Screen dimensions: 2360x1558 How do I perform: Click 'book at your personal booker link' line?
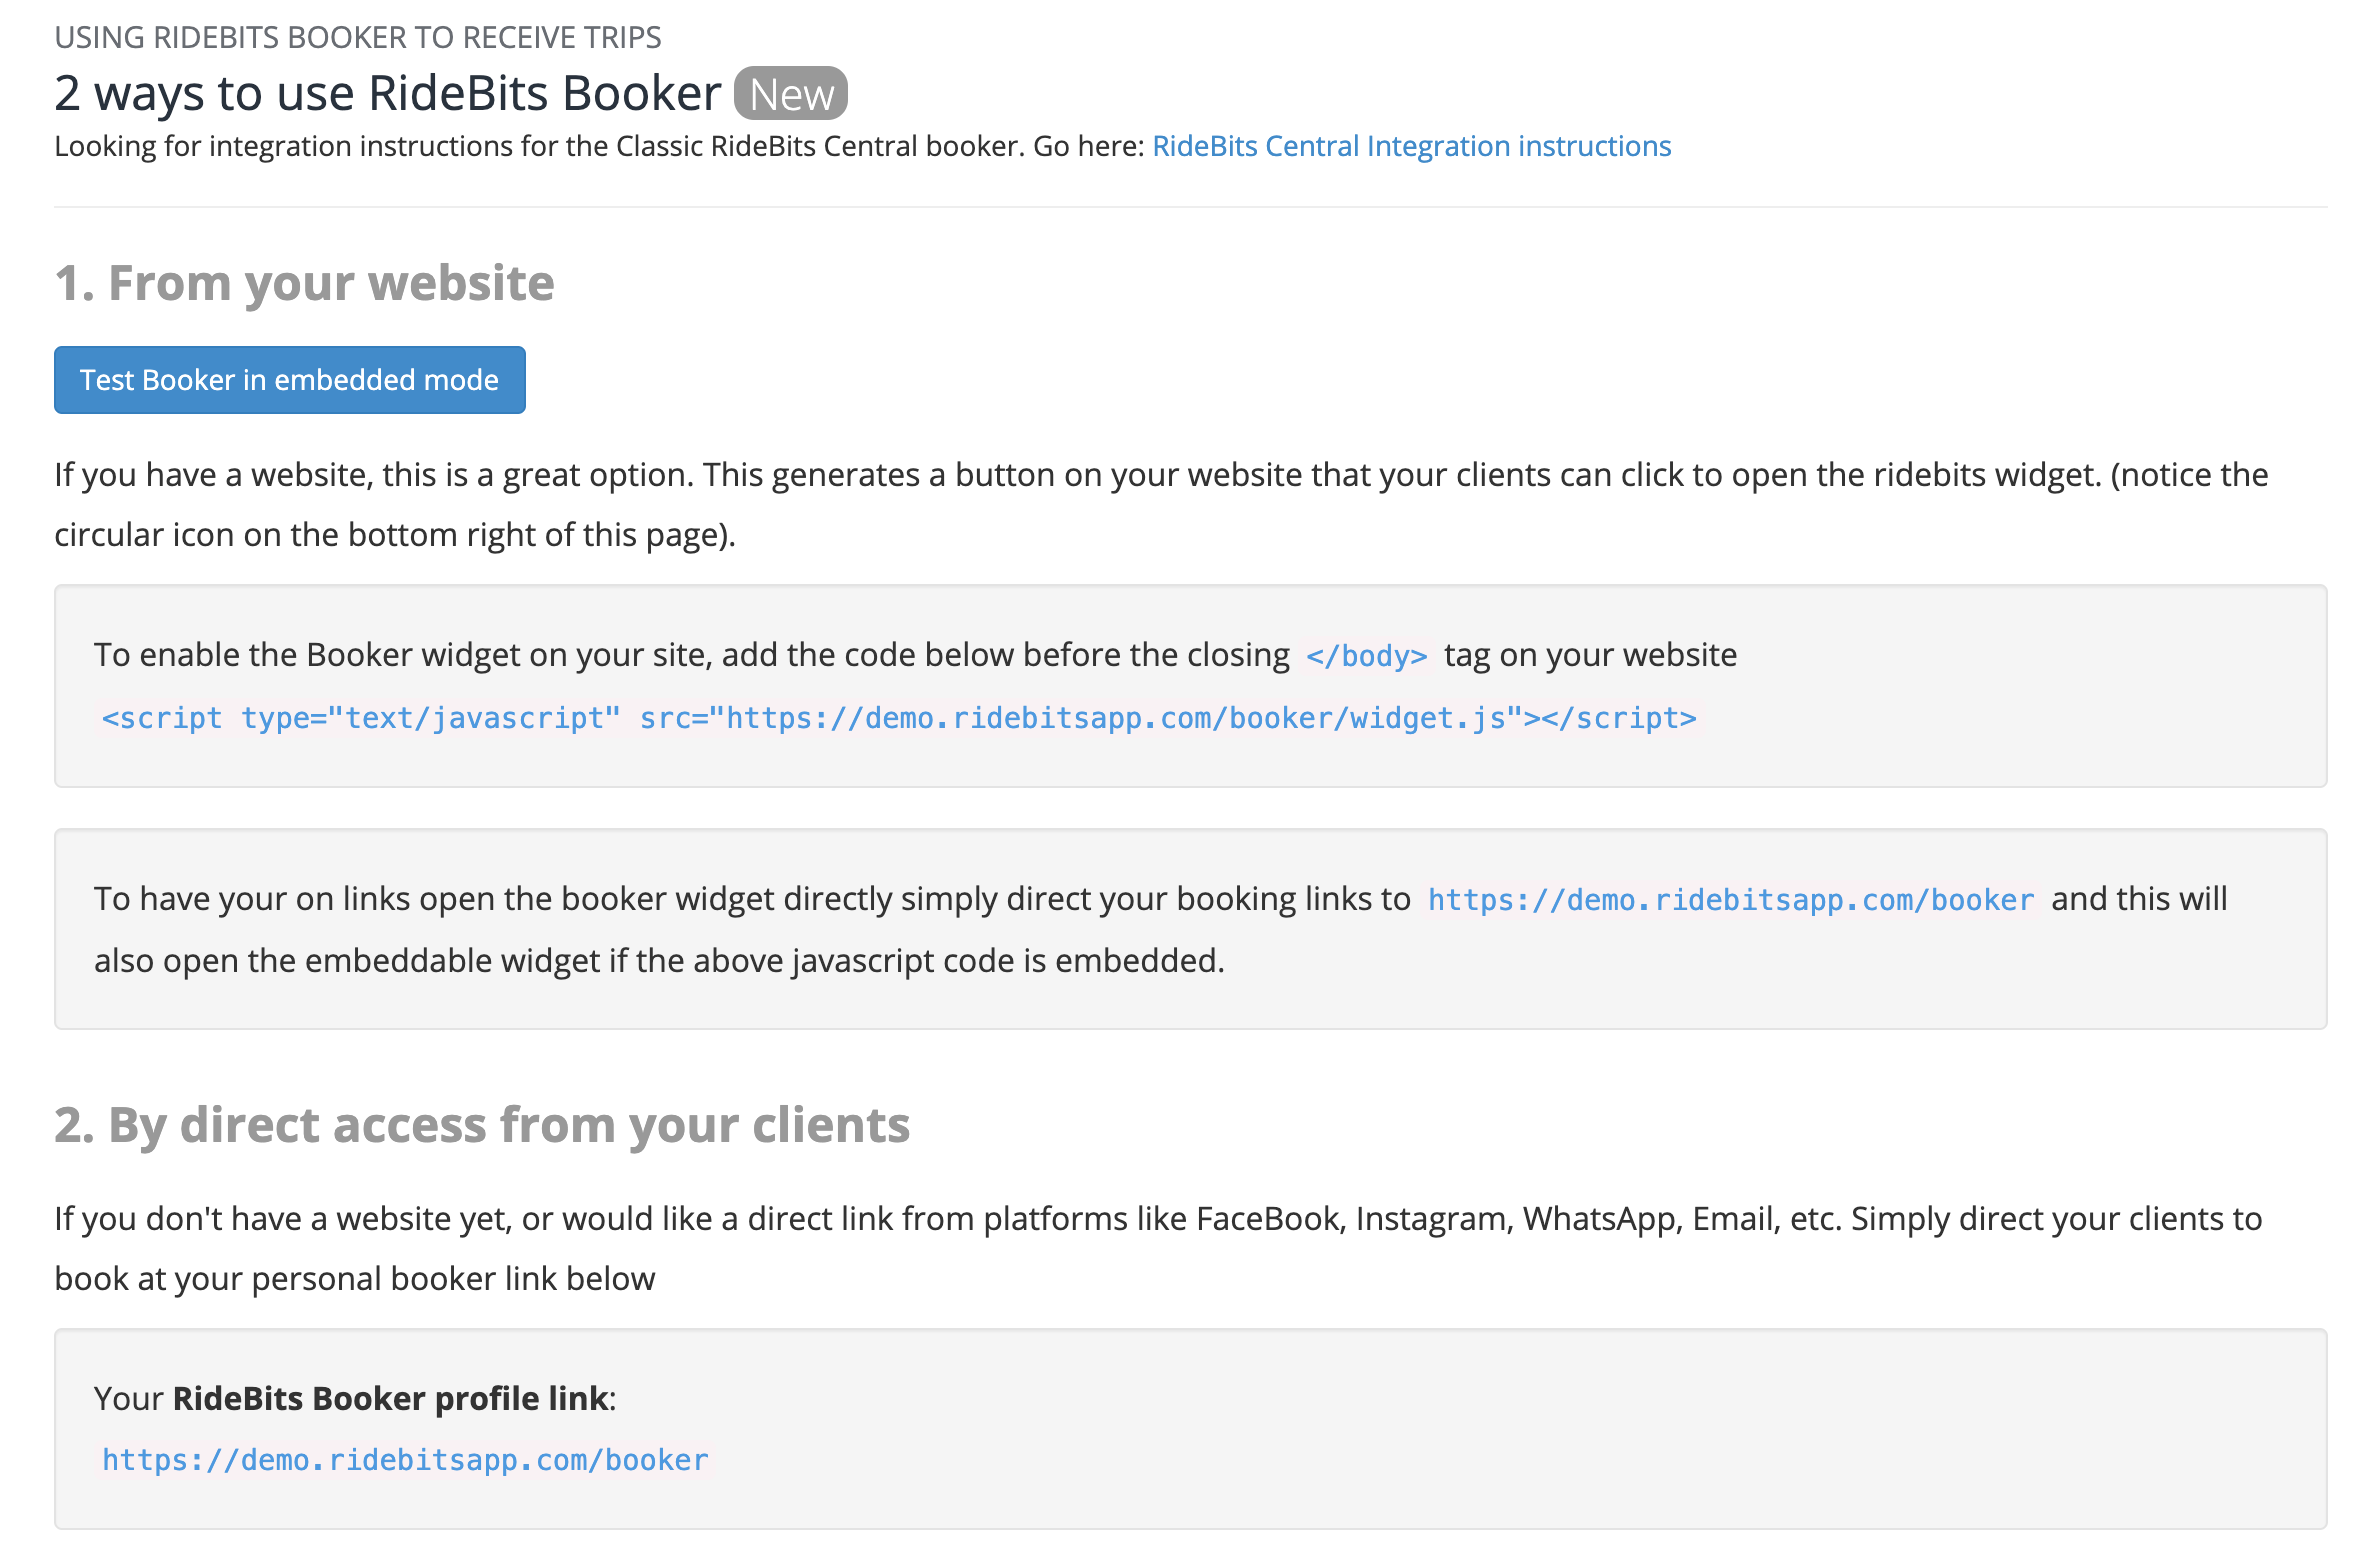click(354, 1279)
